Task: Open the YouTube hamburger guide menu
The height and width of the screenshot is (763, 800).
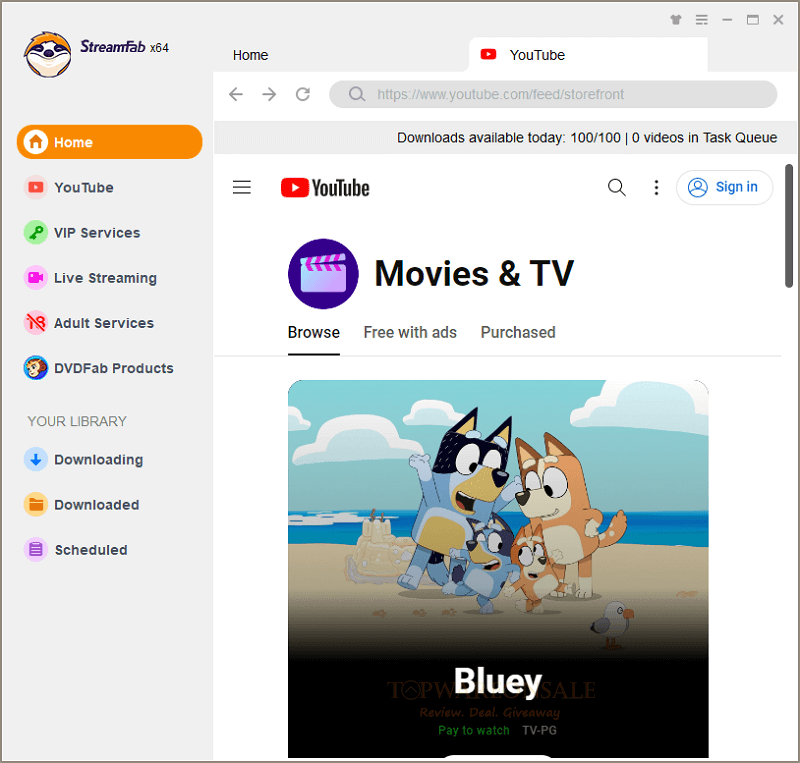Action: [242, 187]
